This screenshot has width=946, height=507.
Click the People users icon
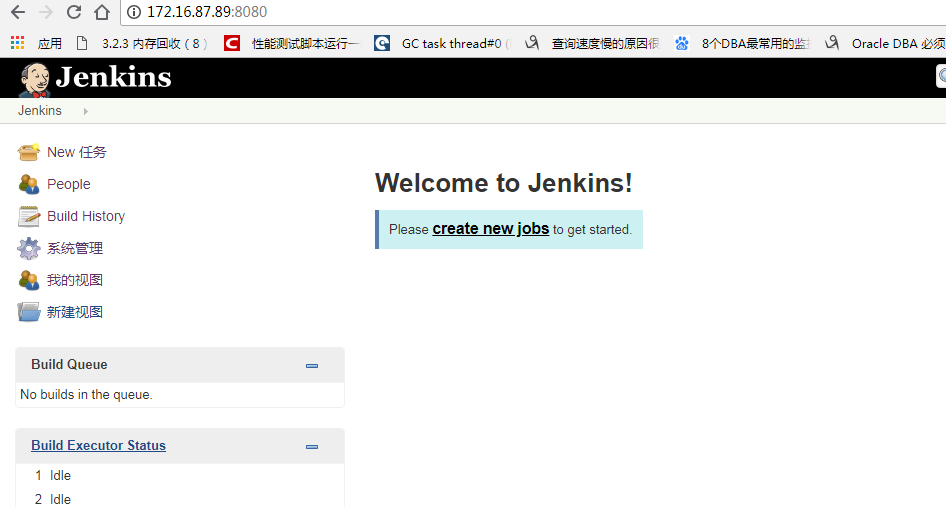tap(28, 184)
